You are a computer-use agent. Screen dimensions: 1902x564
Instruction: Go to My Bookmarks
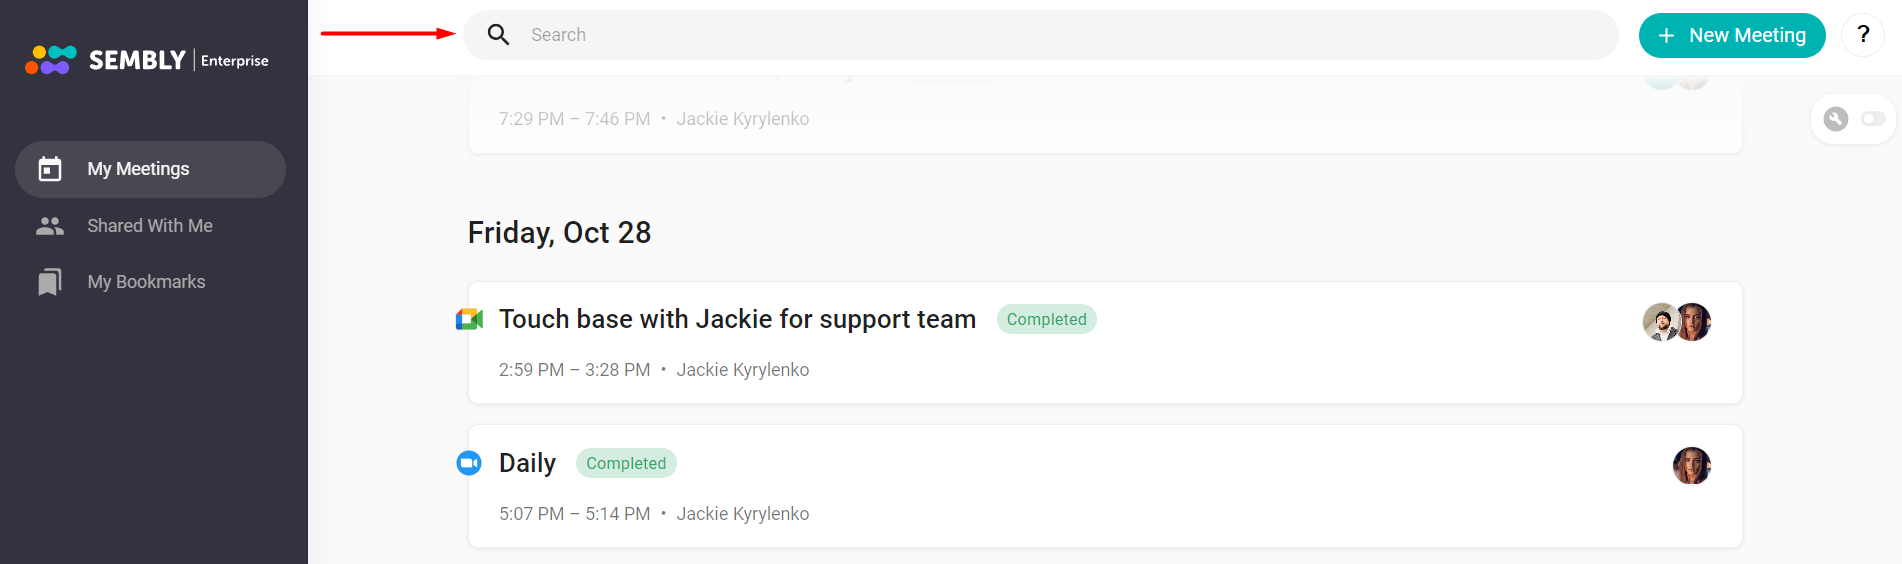click(x=150, y=282)
